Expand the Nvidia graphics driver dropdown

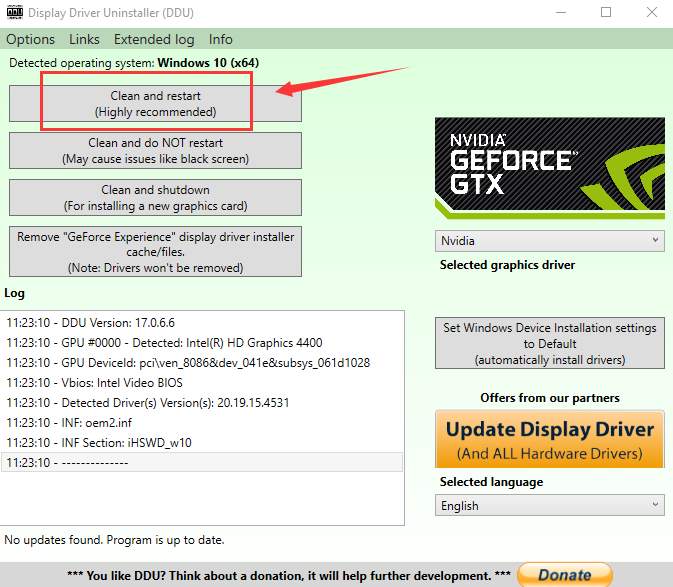click(x=550, y=241)
